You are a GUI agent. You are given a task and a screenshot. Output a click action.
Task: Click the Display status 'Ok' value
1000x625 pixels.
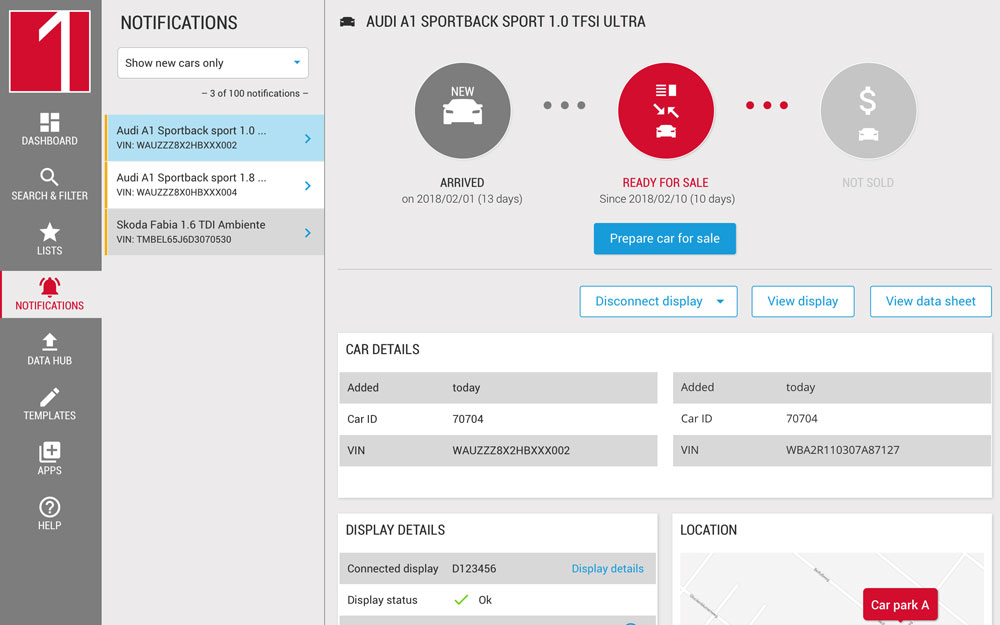tap(485, 600)
